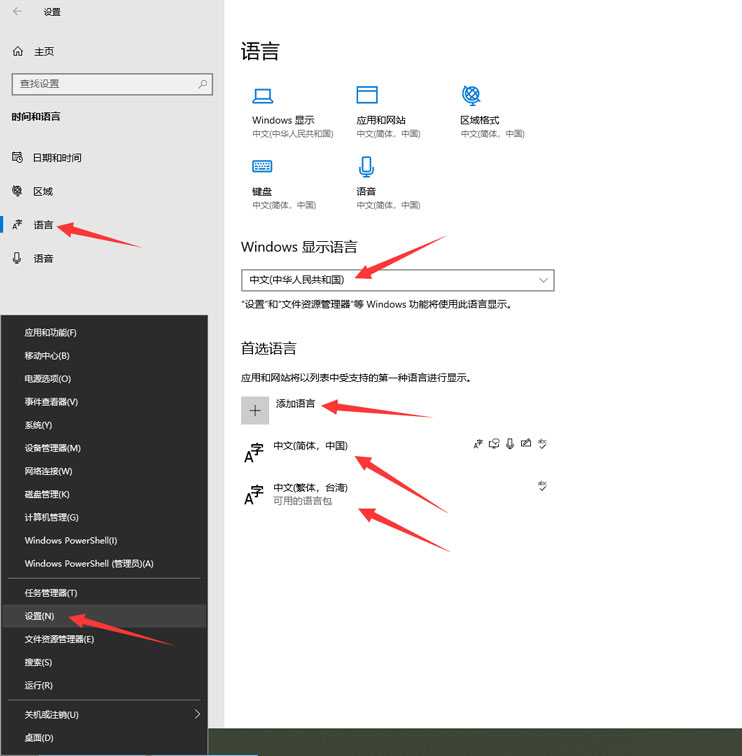This screenshot has height=756, width=742.
Task: Click the 应用和网站 tile label
Action: 381,120
